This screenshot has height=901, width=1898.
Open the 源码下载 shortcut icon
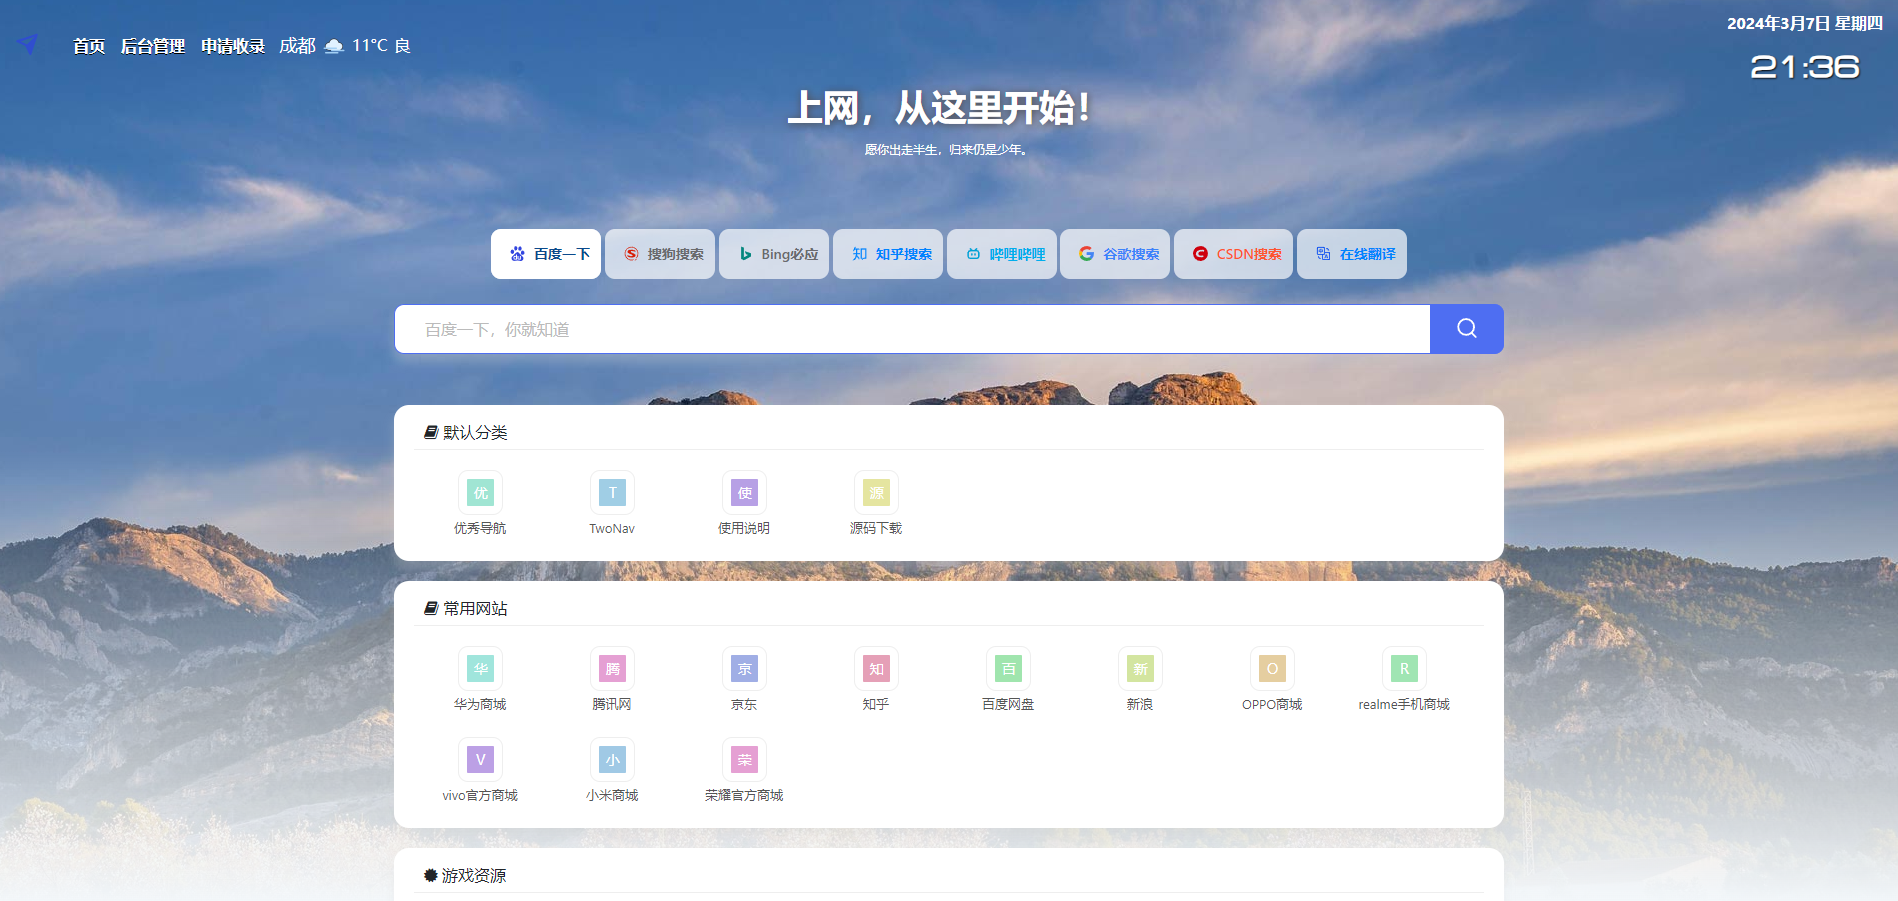876,493
